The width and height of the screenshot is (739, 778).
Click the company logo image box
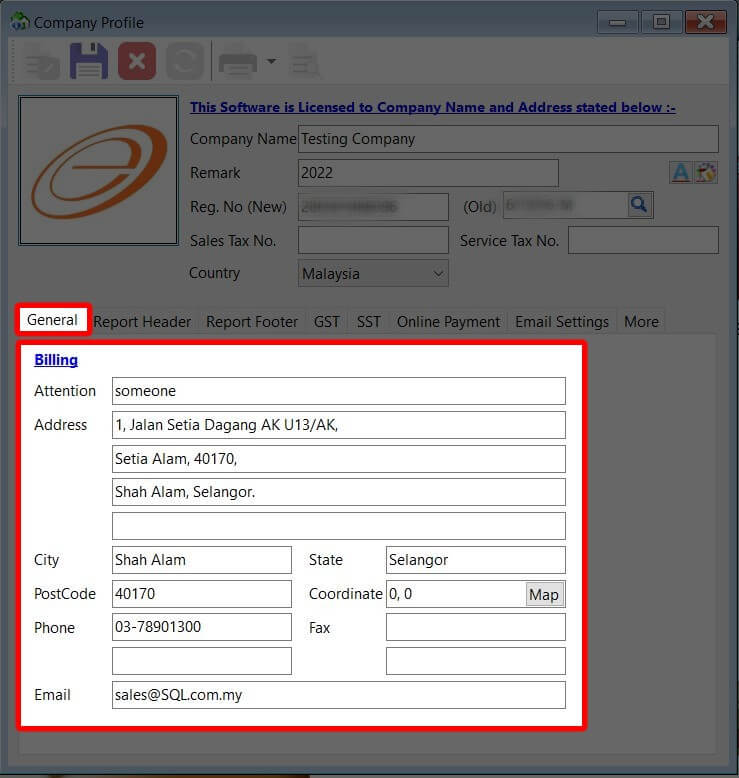coord(98,170)
